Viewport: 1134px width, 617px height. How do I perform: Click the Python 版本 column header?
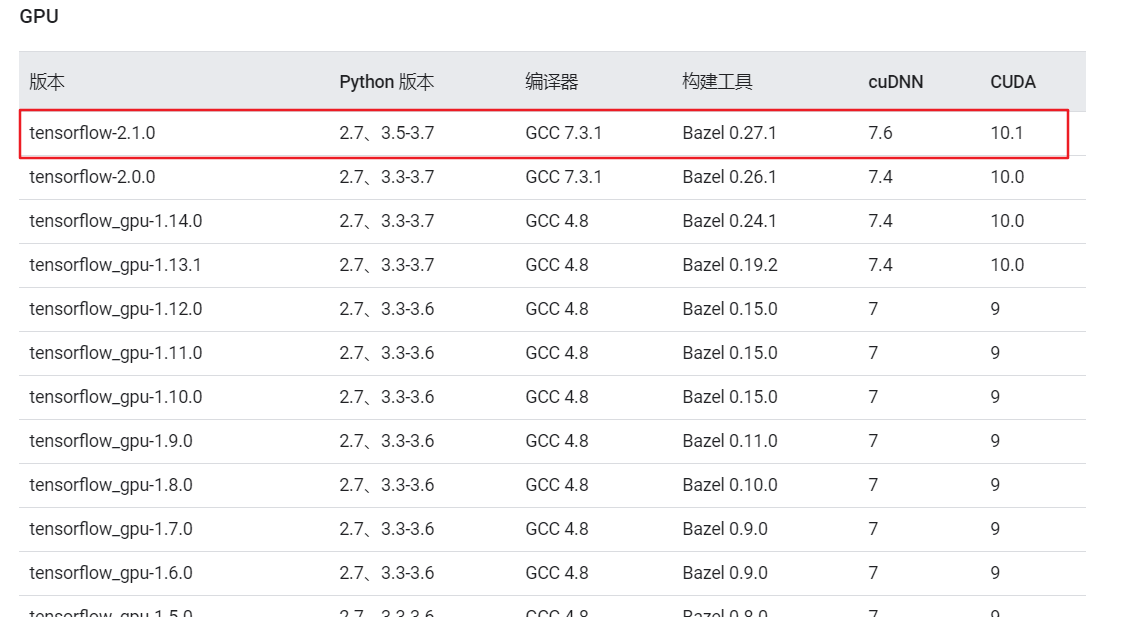coord(388,82)
